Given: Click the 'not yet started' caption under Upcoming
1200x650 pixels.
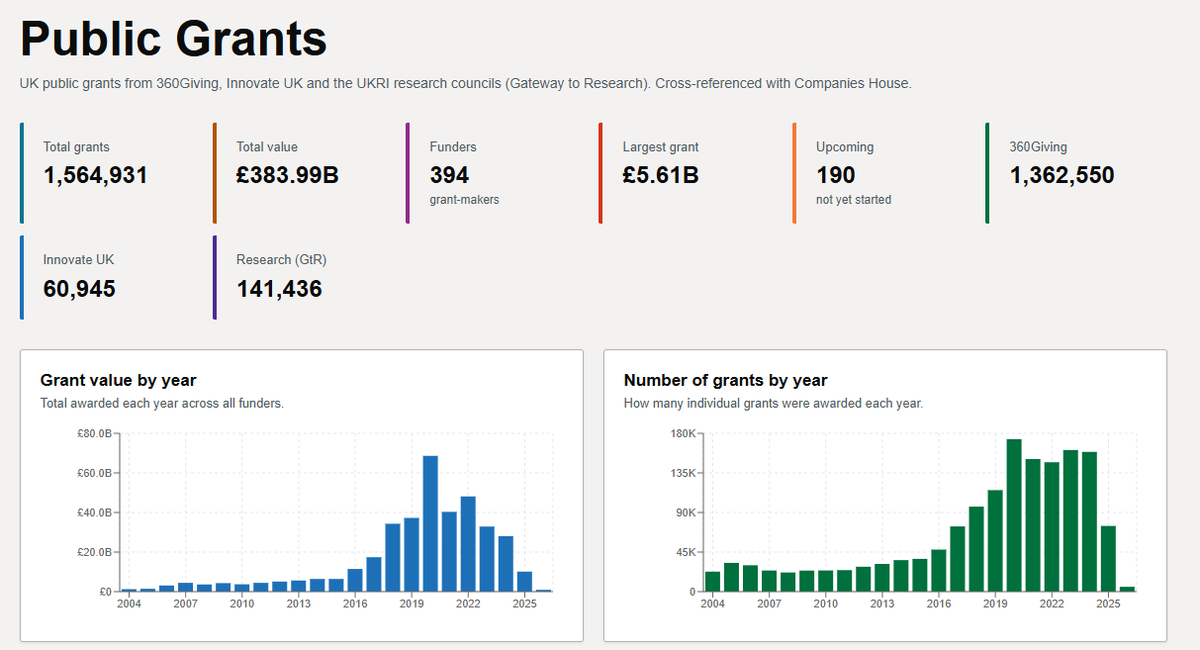Looking at the screenshot, I should [853, 200].
